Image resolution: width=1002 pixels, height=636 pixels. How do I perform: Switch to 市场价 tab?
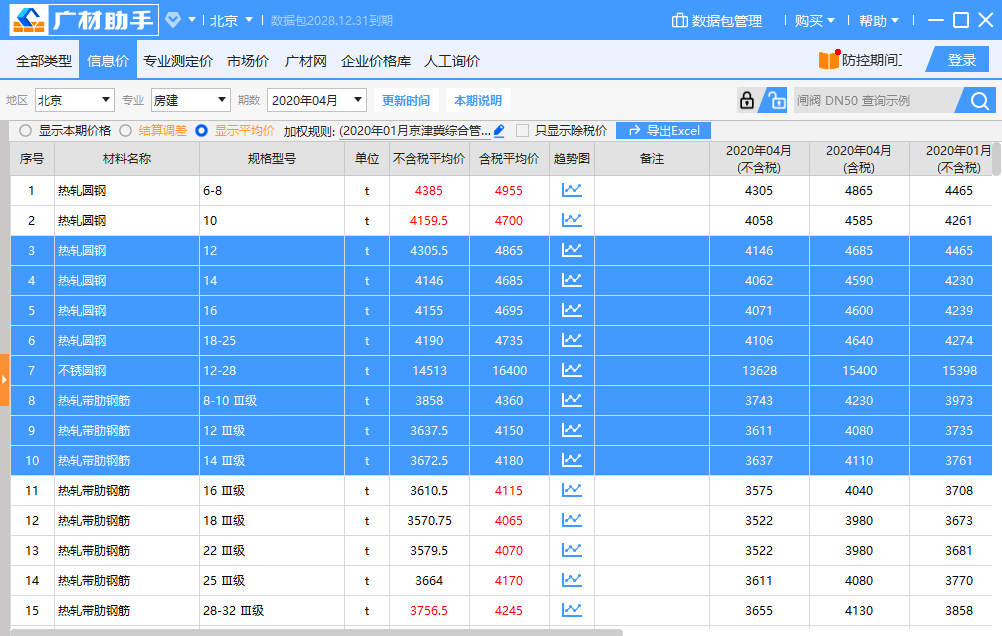coord(248,61)
